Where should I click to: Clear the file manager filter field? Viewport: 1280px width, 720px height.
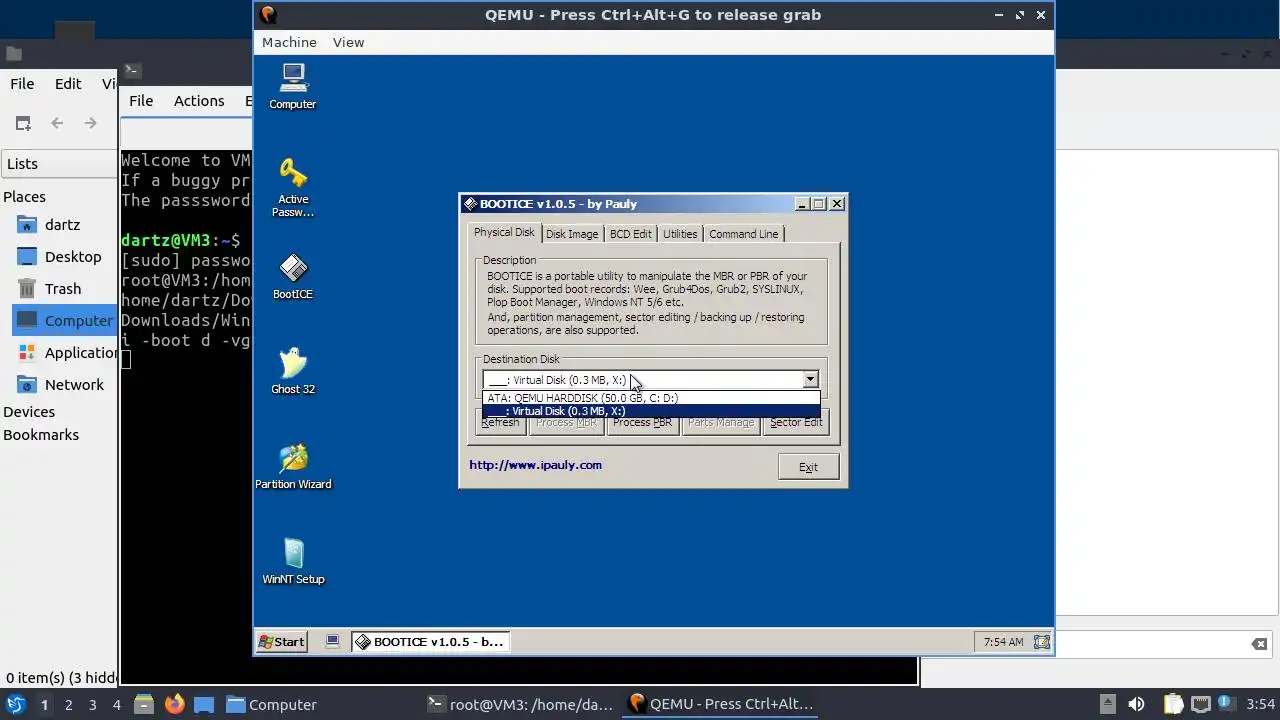click(1259, 644)
